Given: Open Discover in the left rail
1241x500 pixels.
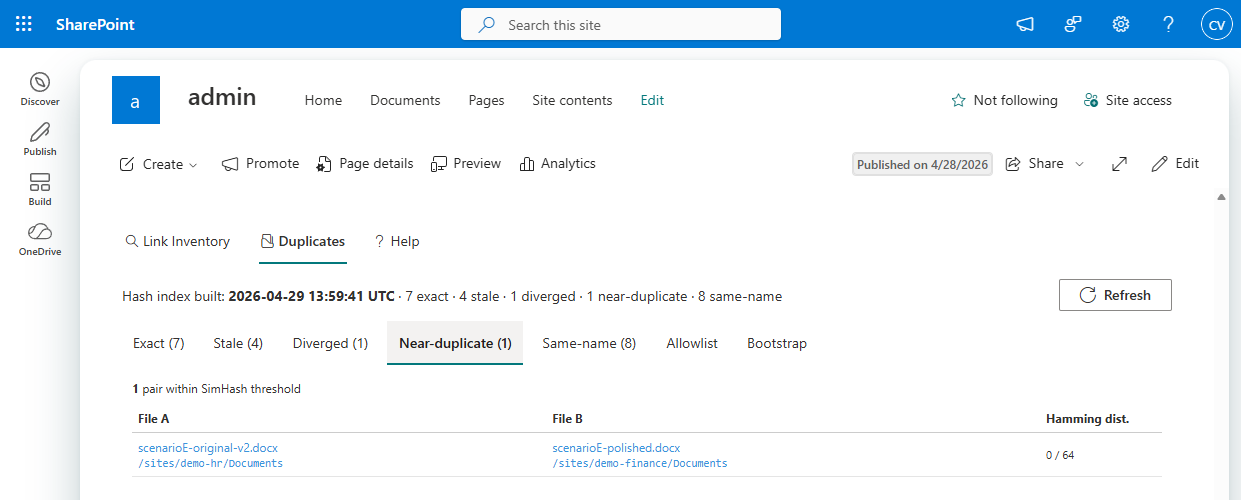Looking at the screenshot, I should coord(40,89).
